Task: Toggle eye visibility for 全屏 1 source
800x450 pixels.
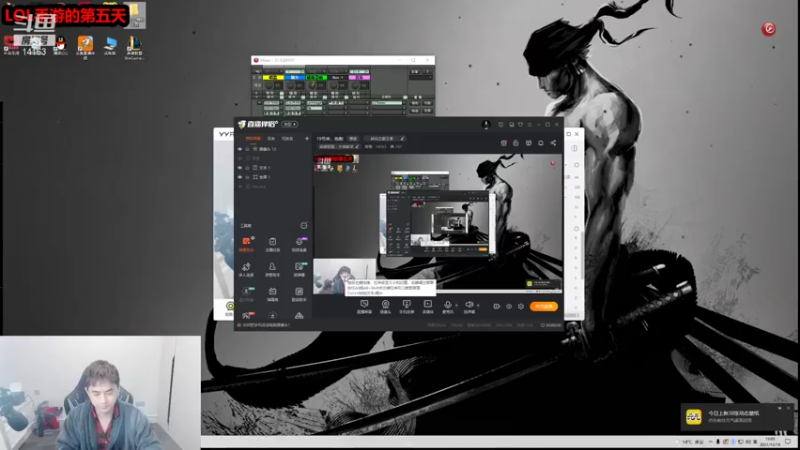Action: pyautogui.click(x=240, y=177)
